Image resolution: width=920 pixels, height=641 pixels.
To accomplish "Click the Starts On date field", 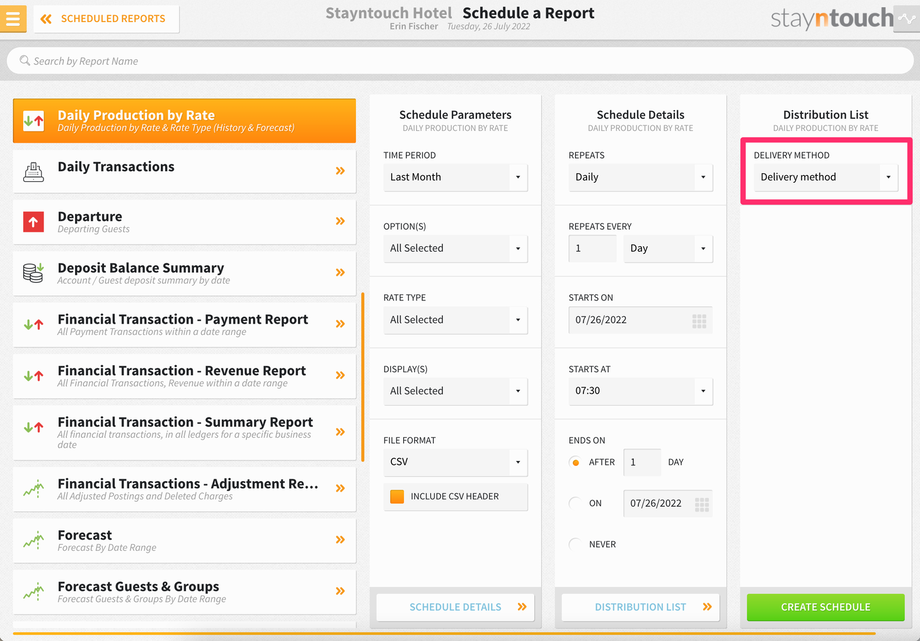I will pos(641,320).
